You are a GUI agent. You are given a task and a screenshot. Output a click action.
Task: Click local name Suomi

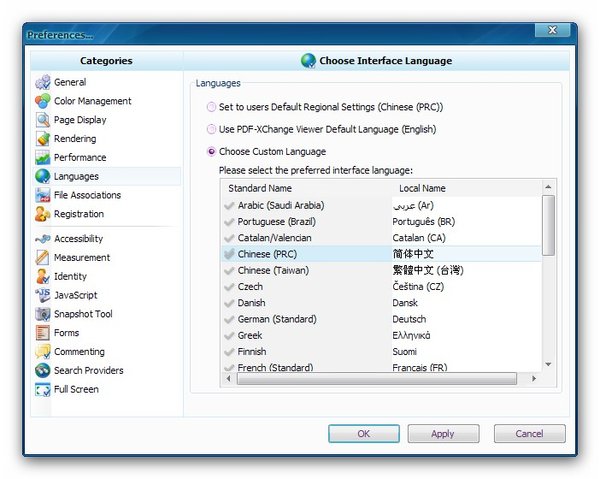coord(404,352)
